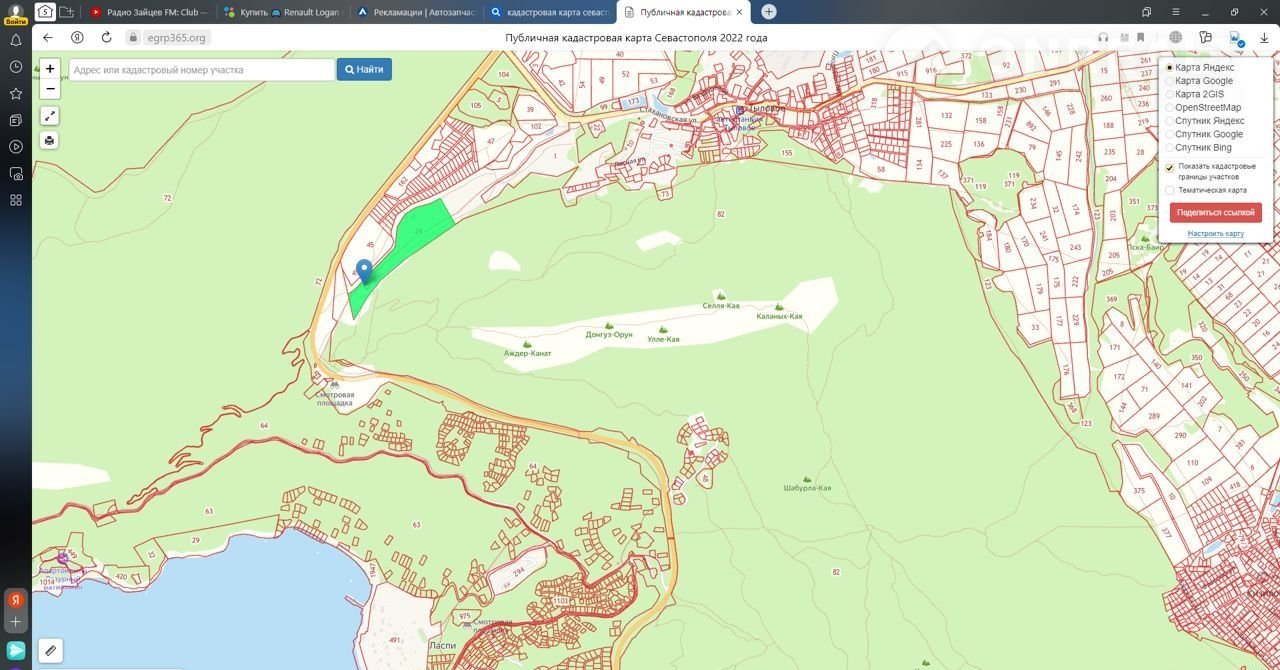Viewport: 1280px width, 670px height.
Task: Click the blue location pin marker
Action: click(365, 271)
